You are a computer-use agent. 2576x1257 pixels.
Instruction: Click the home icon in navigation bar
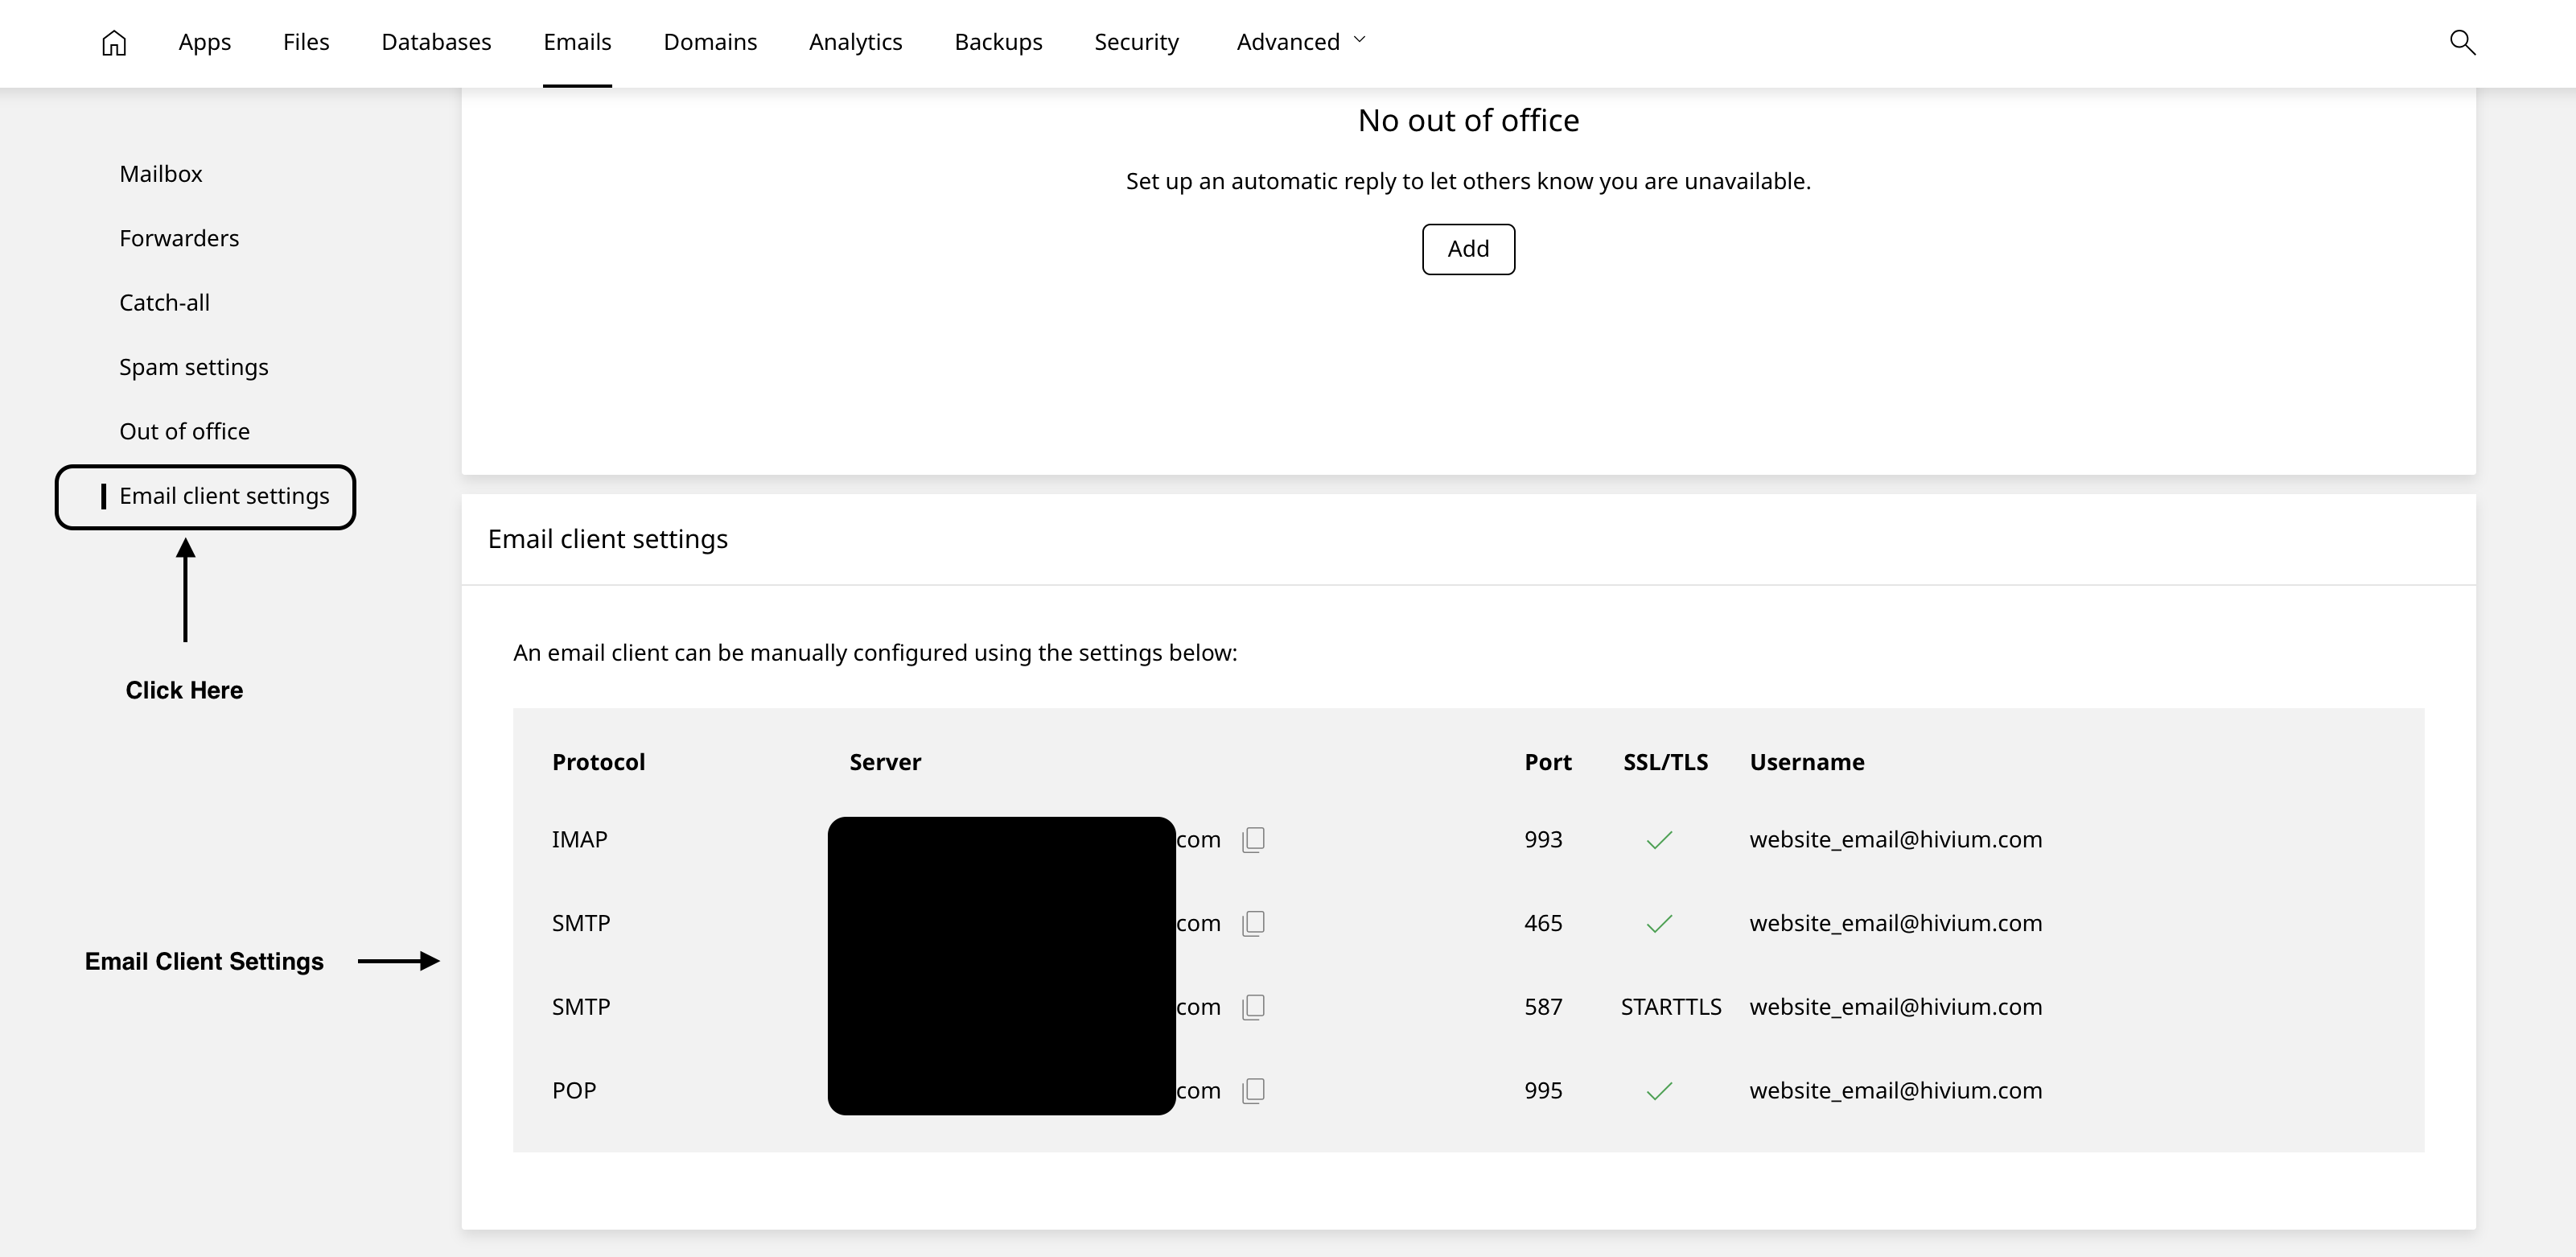(x=114, y=42)
